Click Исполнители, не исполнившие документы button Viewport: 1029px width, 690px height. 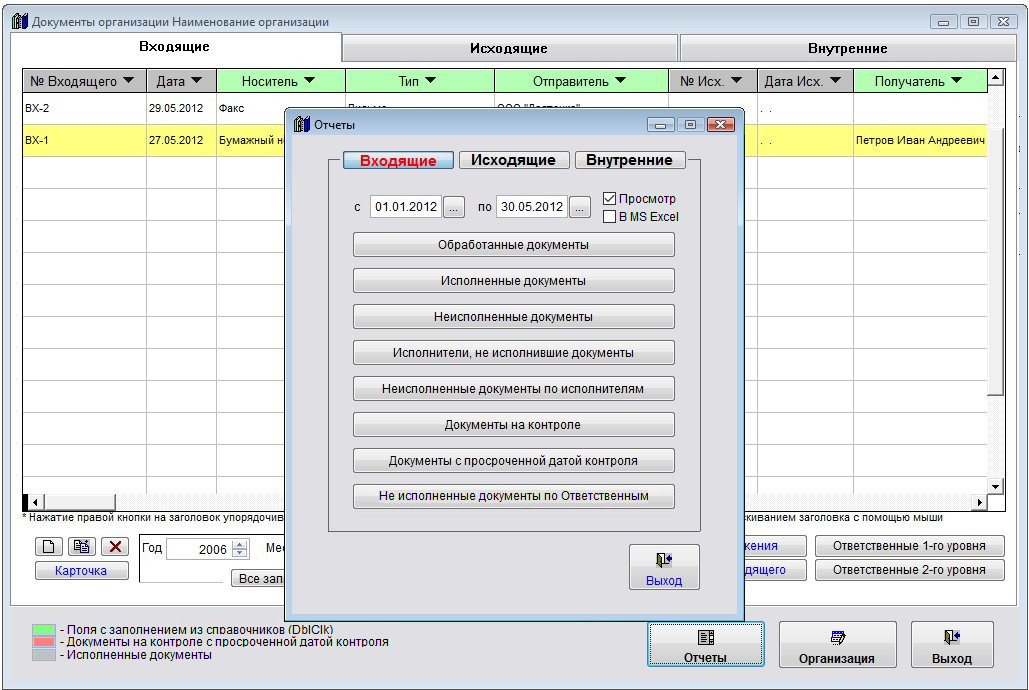click(x=513, y=353)
